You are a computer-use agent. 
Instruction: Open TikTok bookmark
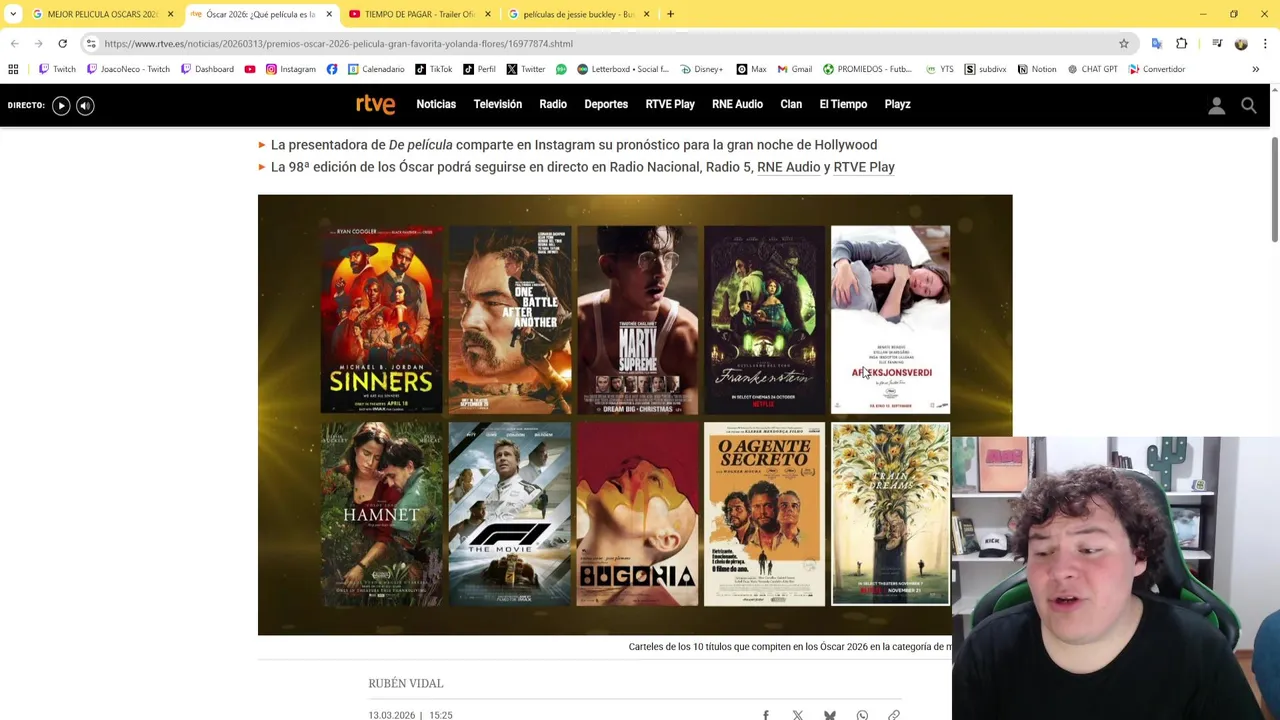click(x=434, y=69)
